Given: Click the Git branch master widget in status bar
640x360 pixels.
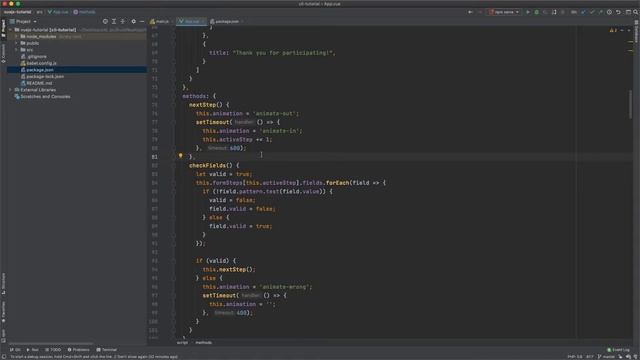Looking at the screenshot, I should 606,357.
